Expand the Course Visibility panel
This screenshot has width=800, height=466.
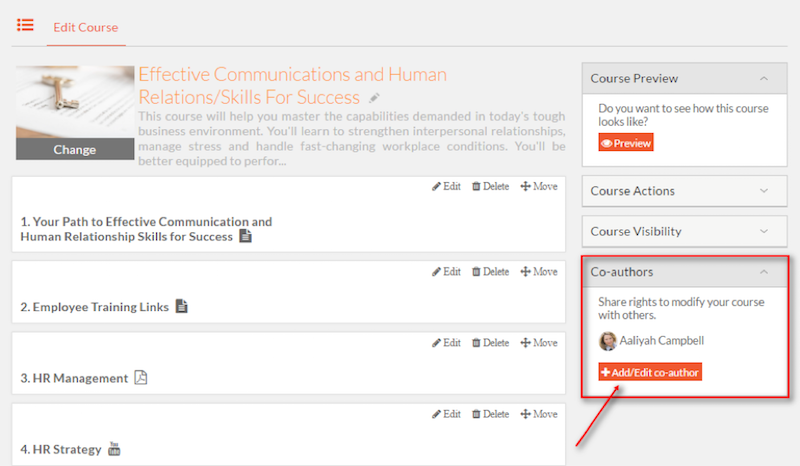[x=763, y=231]
